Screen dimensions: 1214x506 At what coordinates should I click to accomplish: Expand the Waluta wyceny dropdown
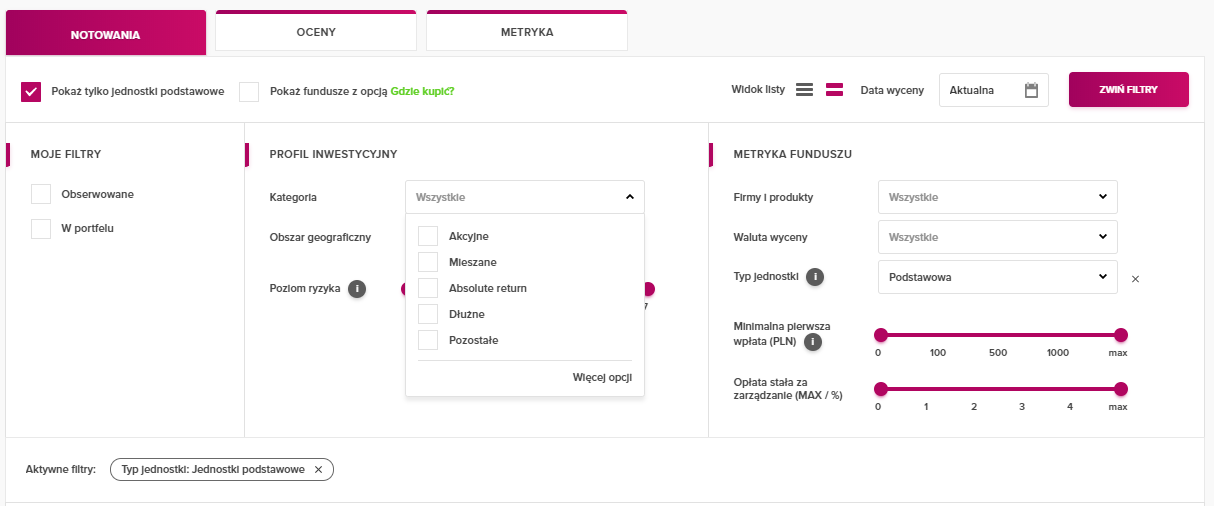coord(997,237)
